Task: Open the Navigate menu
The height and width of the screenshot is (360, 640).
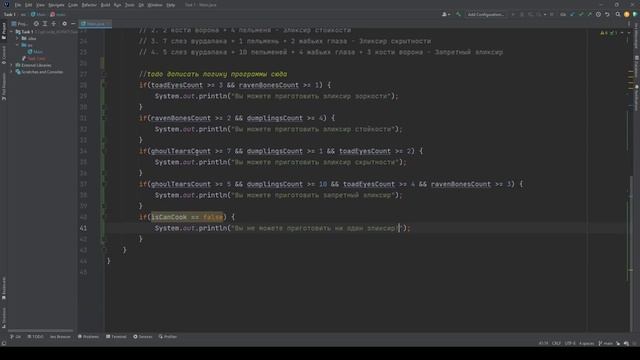Action: [56, 5]
